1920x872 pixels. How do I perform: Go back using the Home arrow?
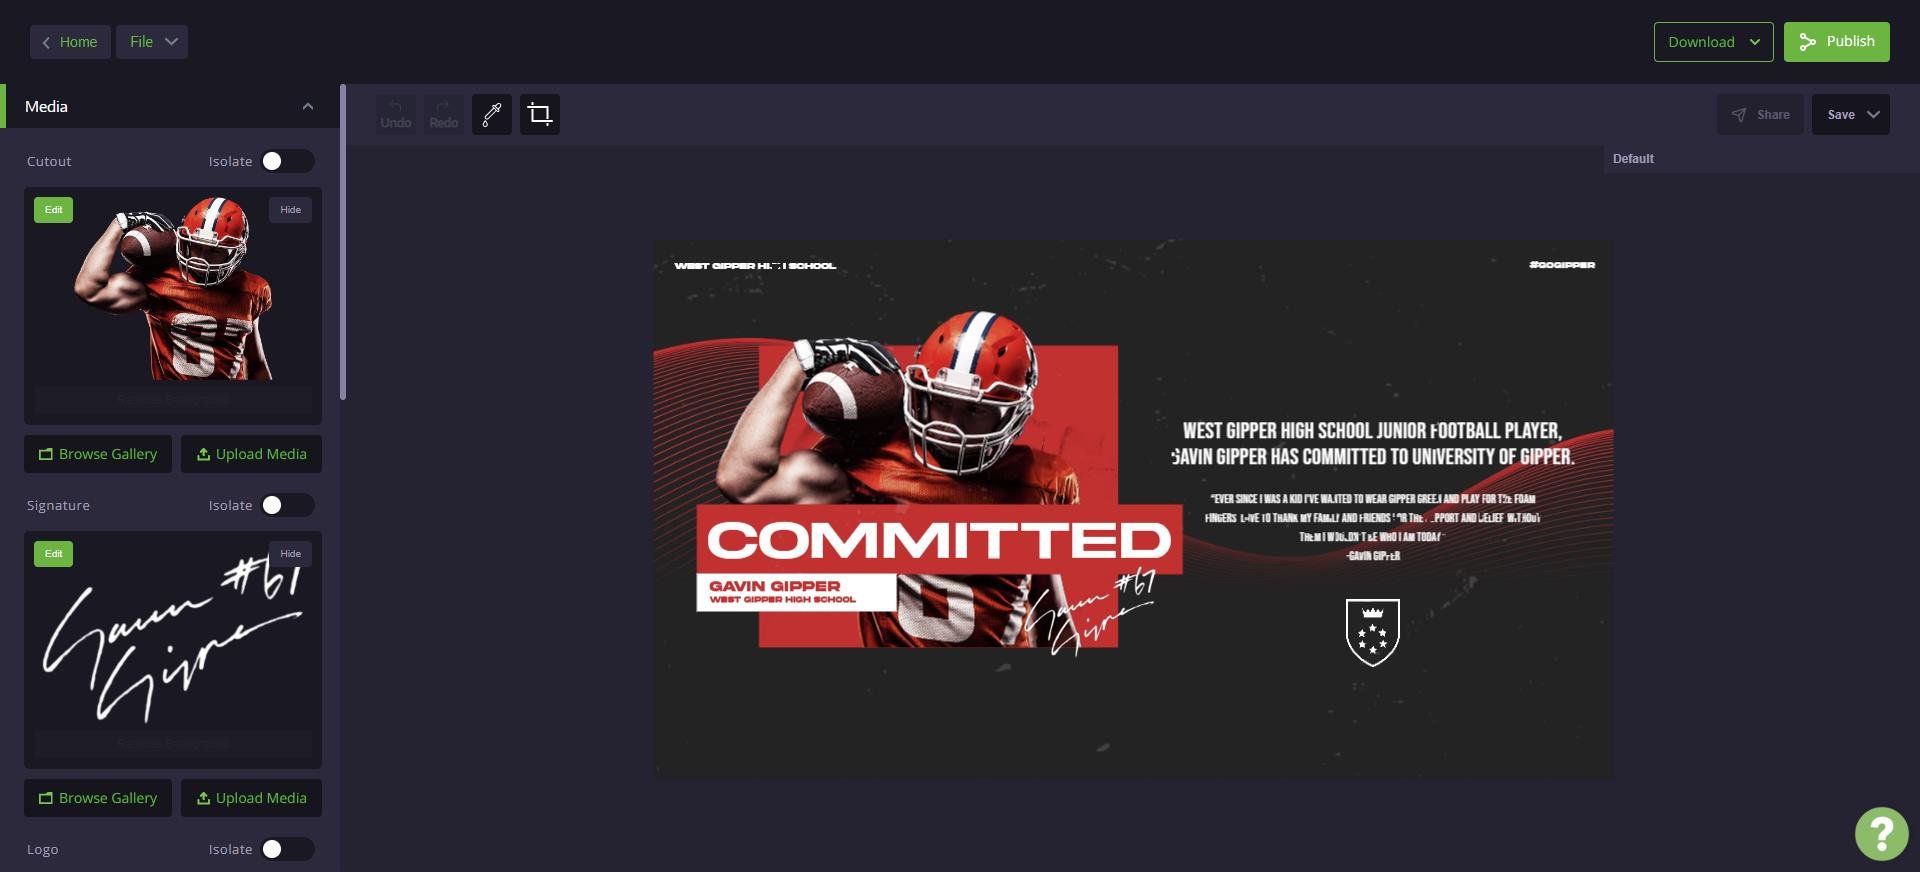coord(46,42)
